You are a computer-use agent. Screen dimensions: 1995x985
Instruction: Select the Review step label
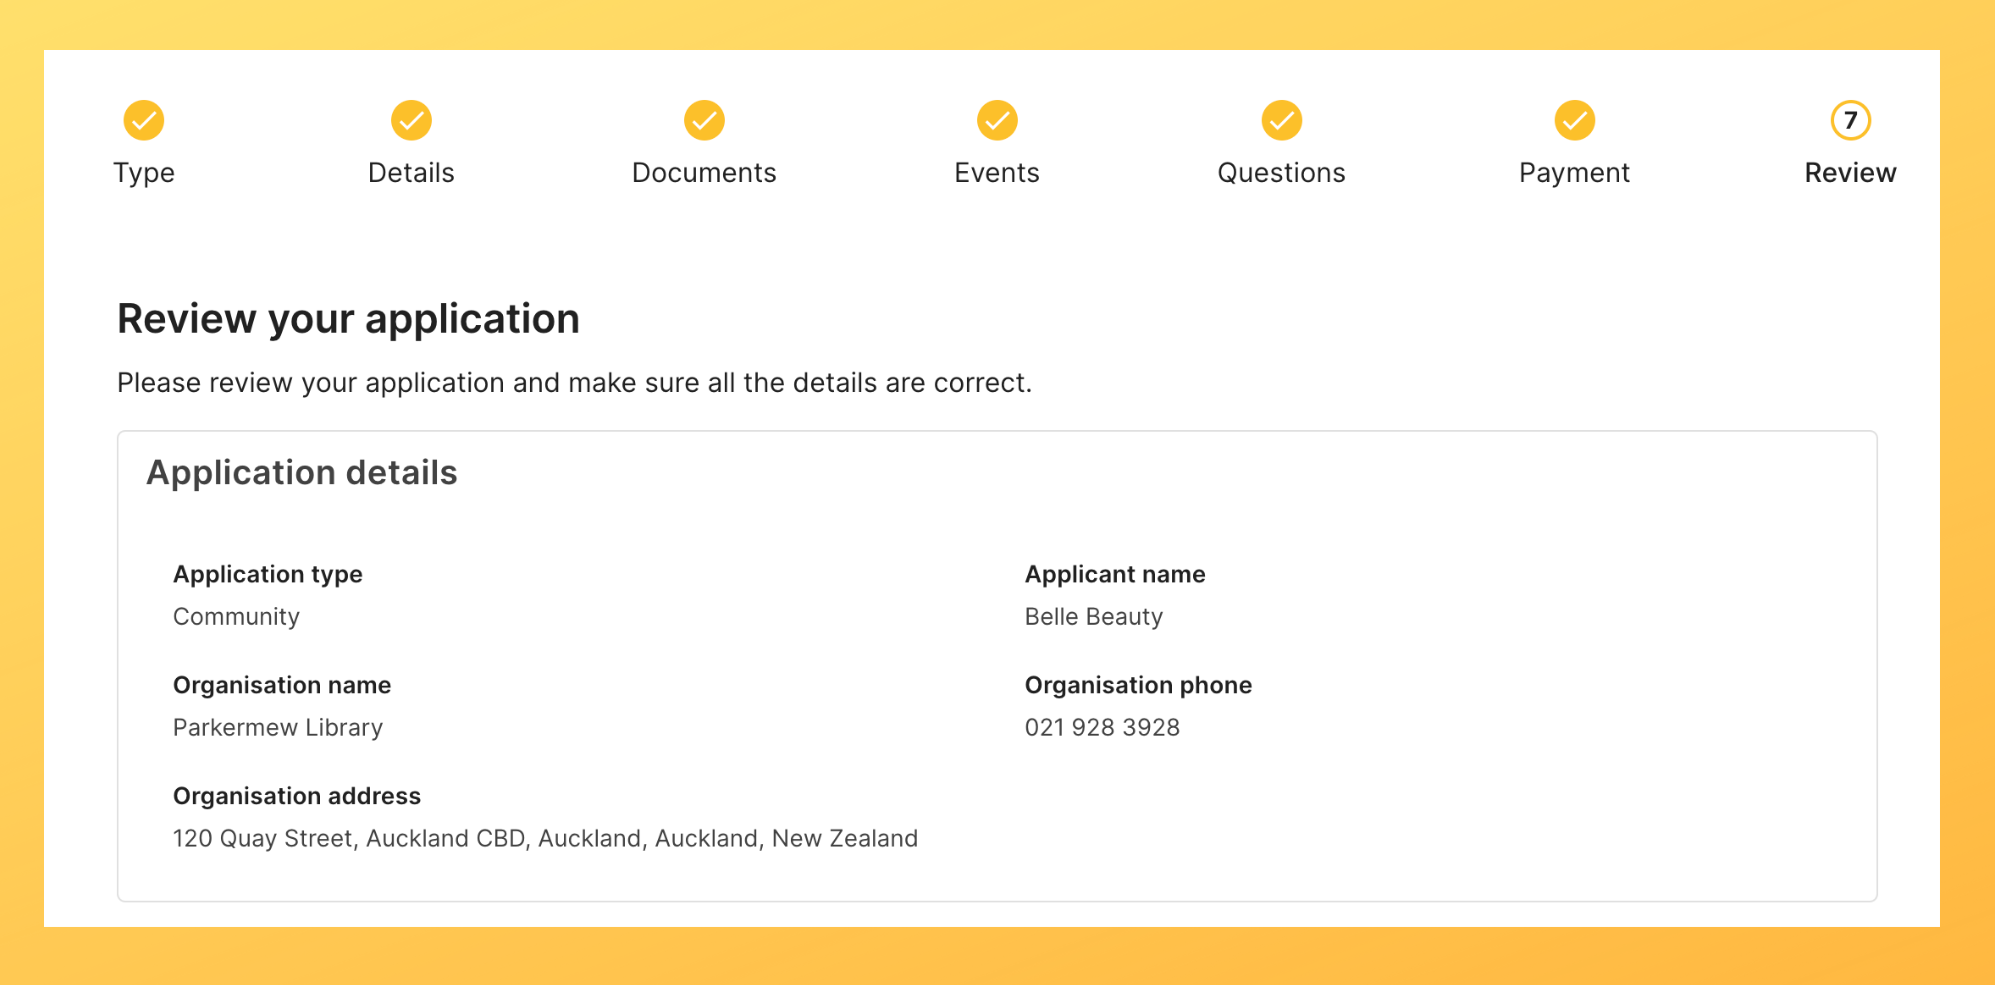pyautogui.click(x=1850, y=173)
